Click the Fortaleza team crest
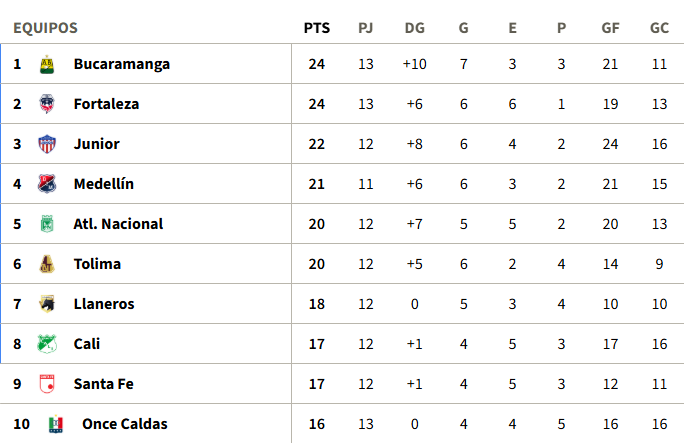 coord(46,104)
